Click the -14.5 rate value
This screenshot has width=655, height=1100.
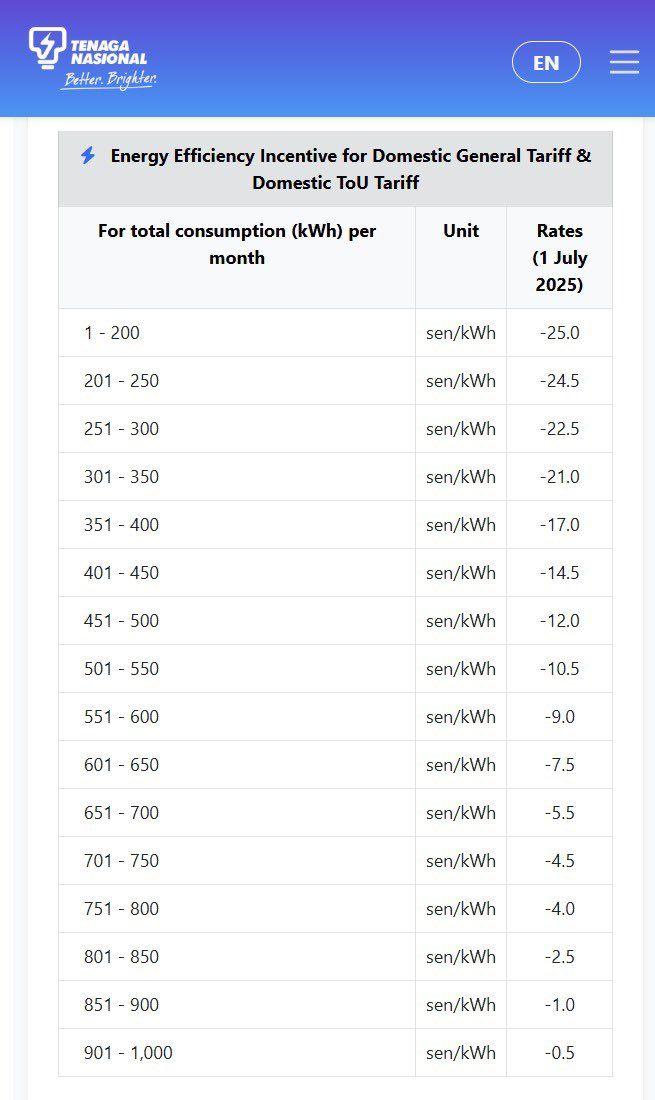[559, 573]
